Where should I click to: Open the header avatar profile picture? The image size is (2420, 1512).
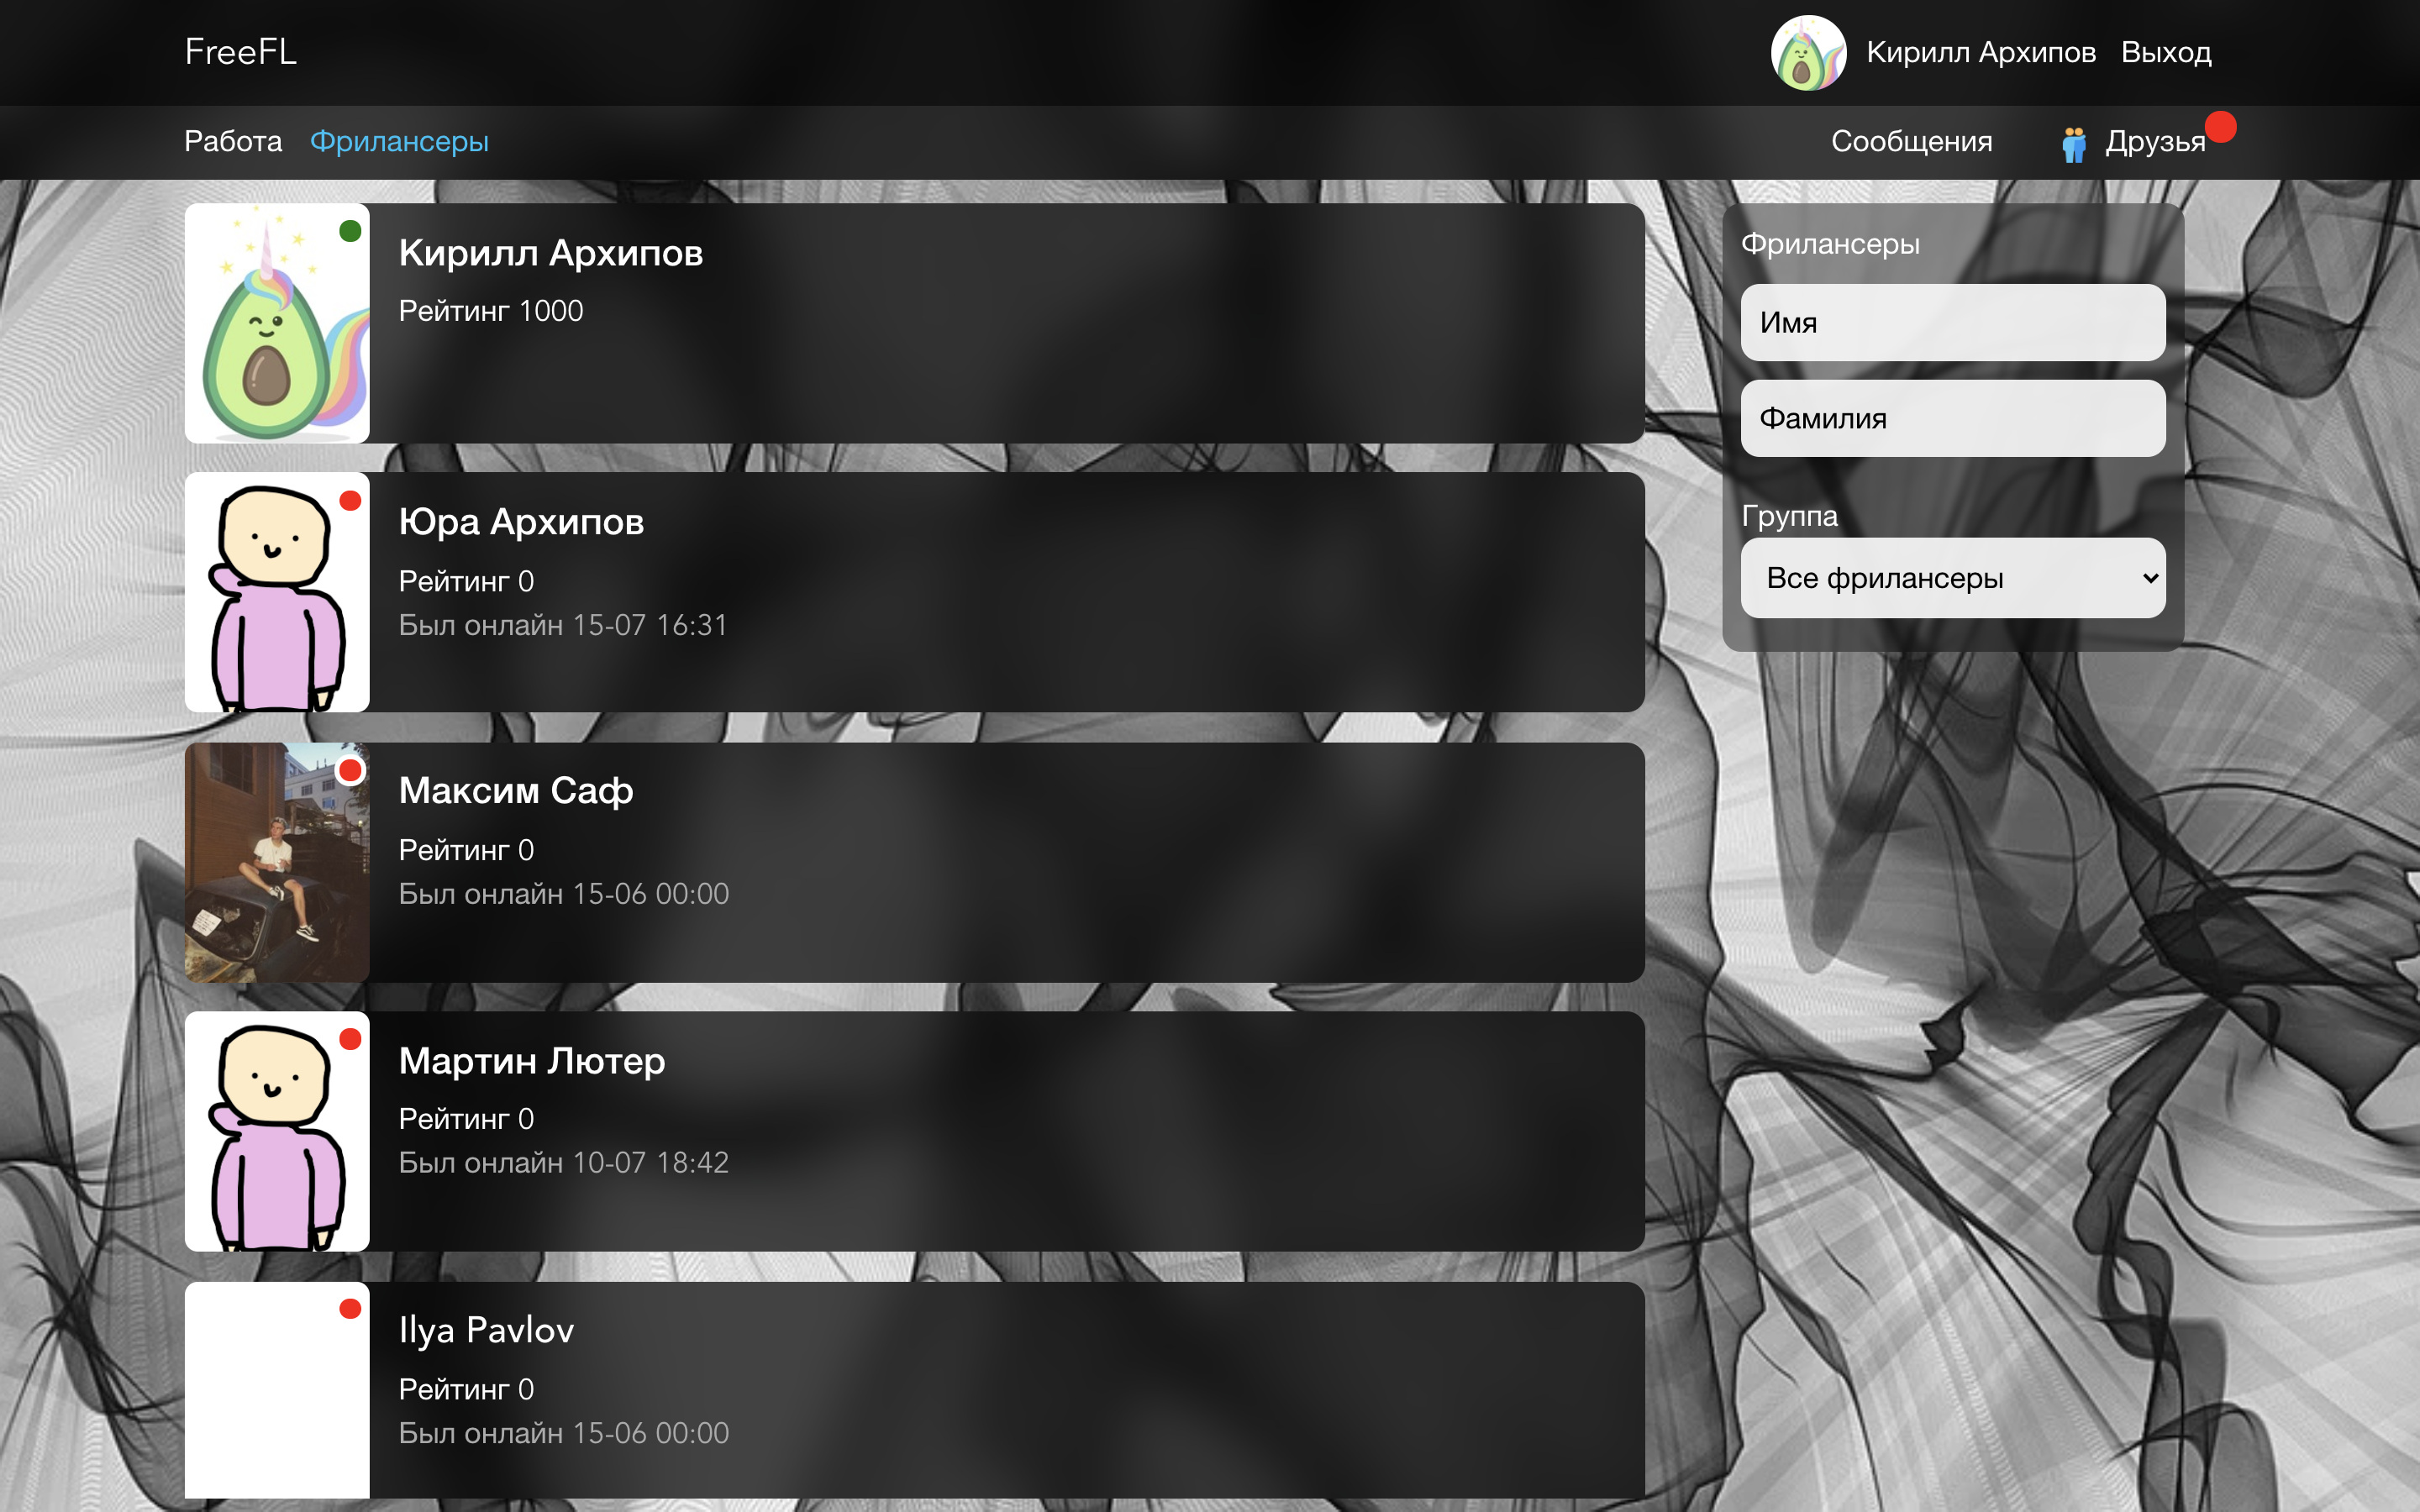tap(1808, 52)
